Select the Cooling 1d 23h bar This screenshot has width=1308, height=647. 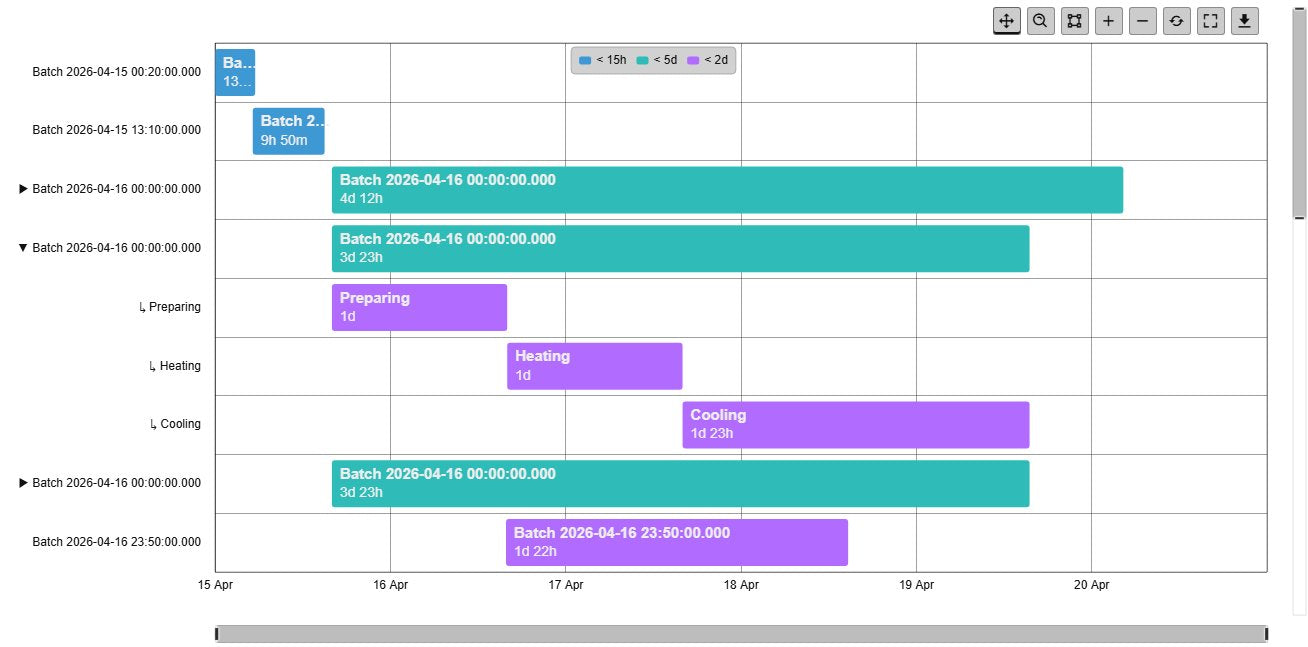tap(856, 425)
